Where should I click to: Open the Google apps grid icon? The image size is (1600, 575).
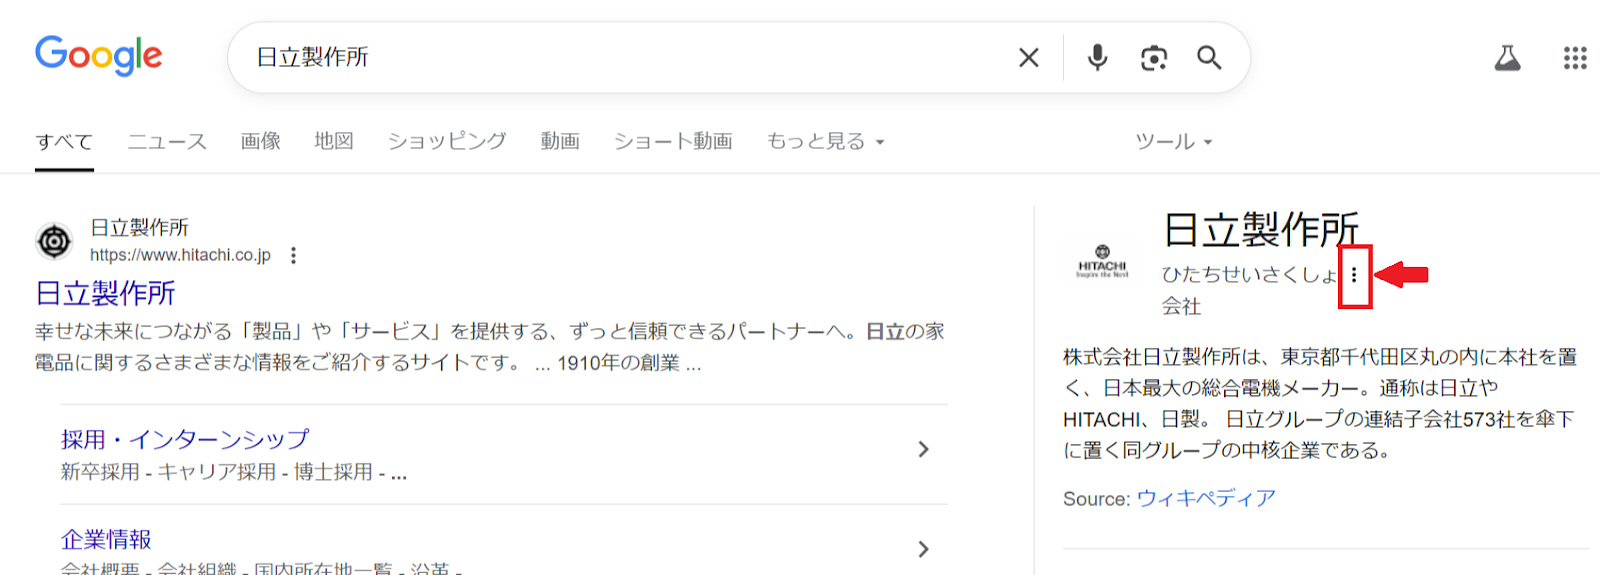coord(1575,58)
